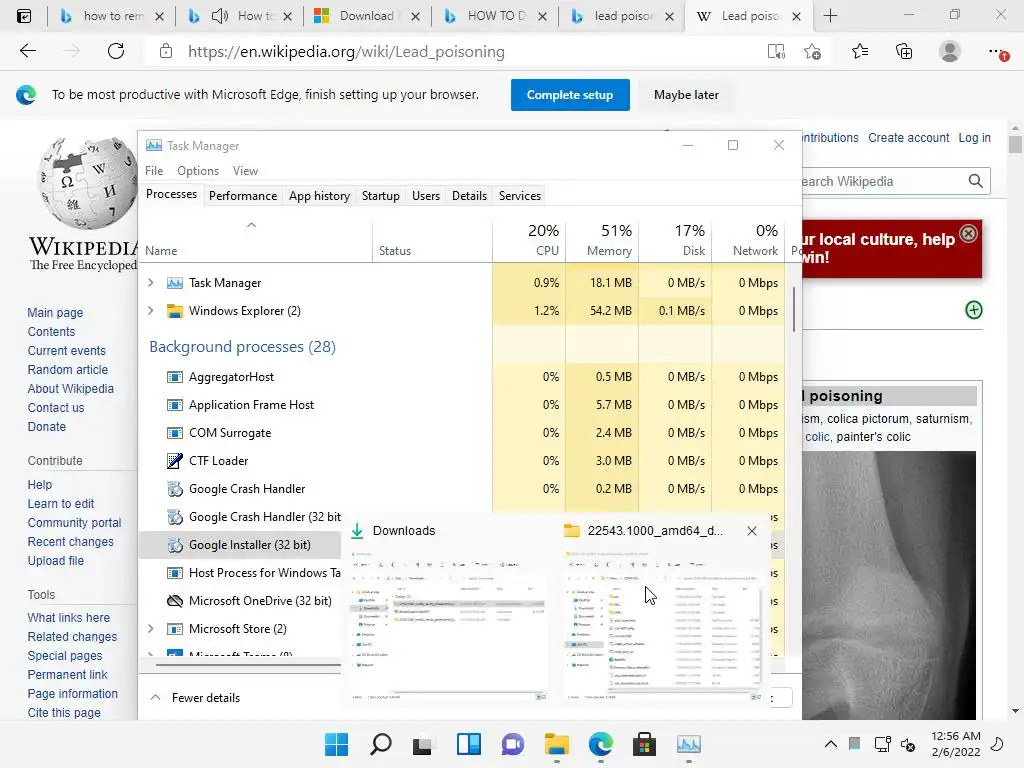Viewport: 1024px width, 768px height.
Task: Open a new browser tab
Action: 830,16
